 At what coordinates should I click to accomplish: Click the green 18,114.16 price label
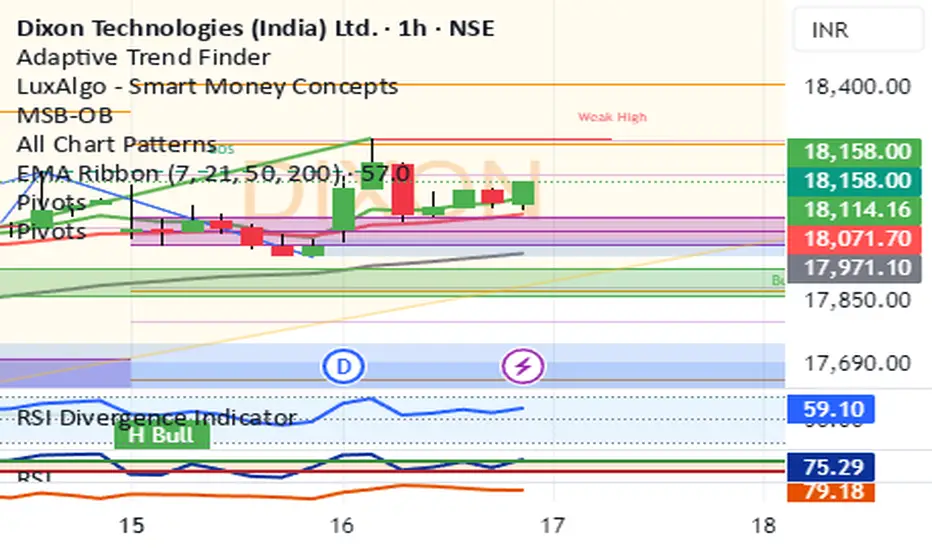click(854, 210)
